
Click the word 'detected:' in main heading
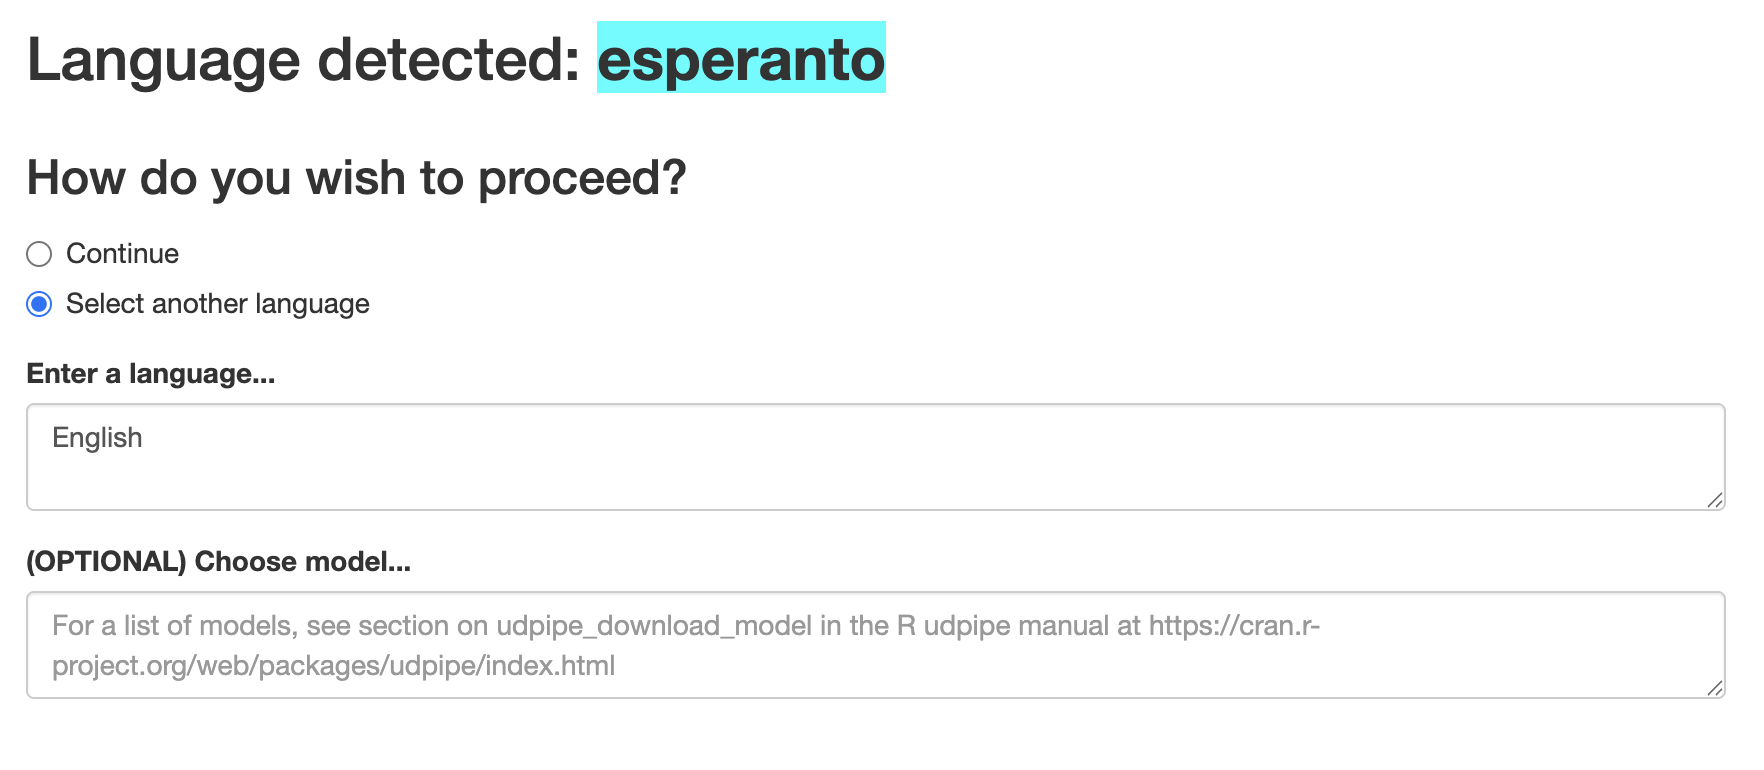pyautogui.click(x=448, y=59)
